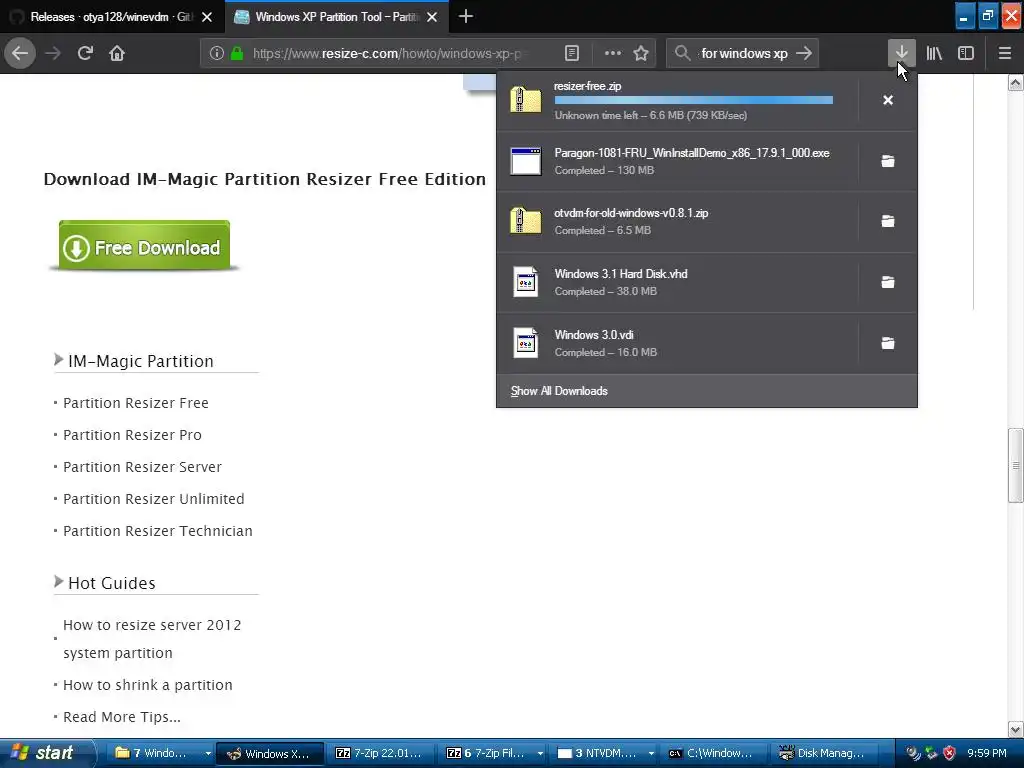This screenshot has height=768, width=1024.
Task: Select Paragon-1081-FRU download entry
Action: [677, 161]
